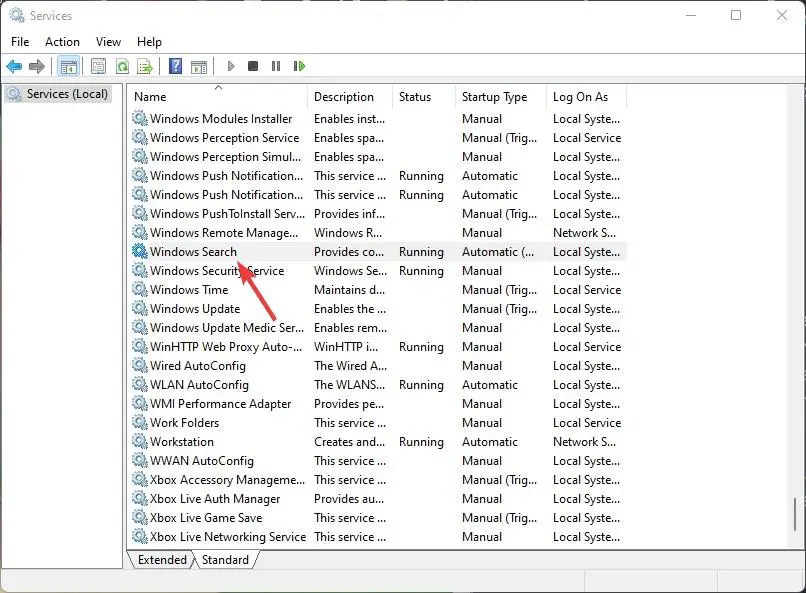Start the selected Windows Search service

point(230,66)
